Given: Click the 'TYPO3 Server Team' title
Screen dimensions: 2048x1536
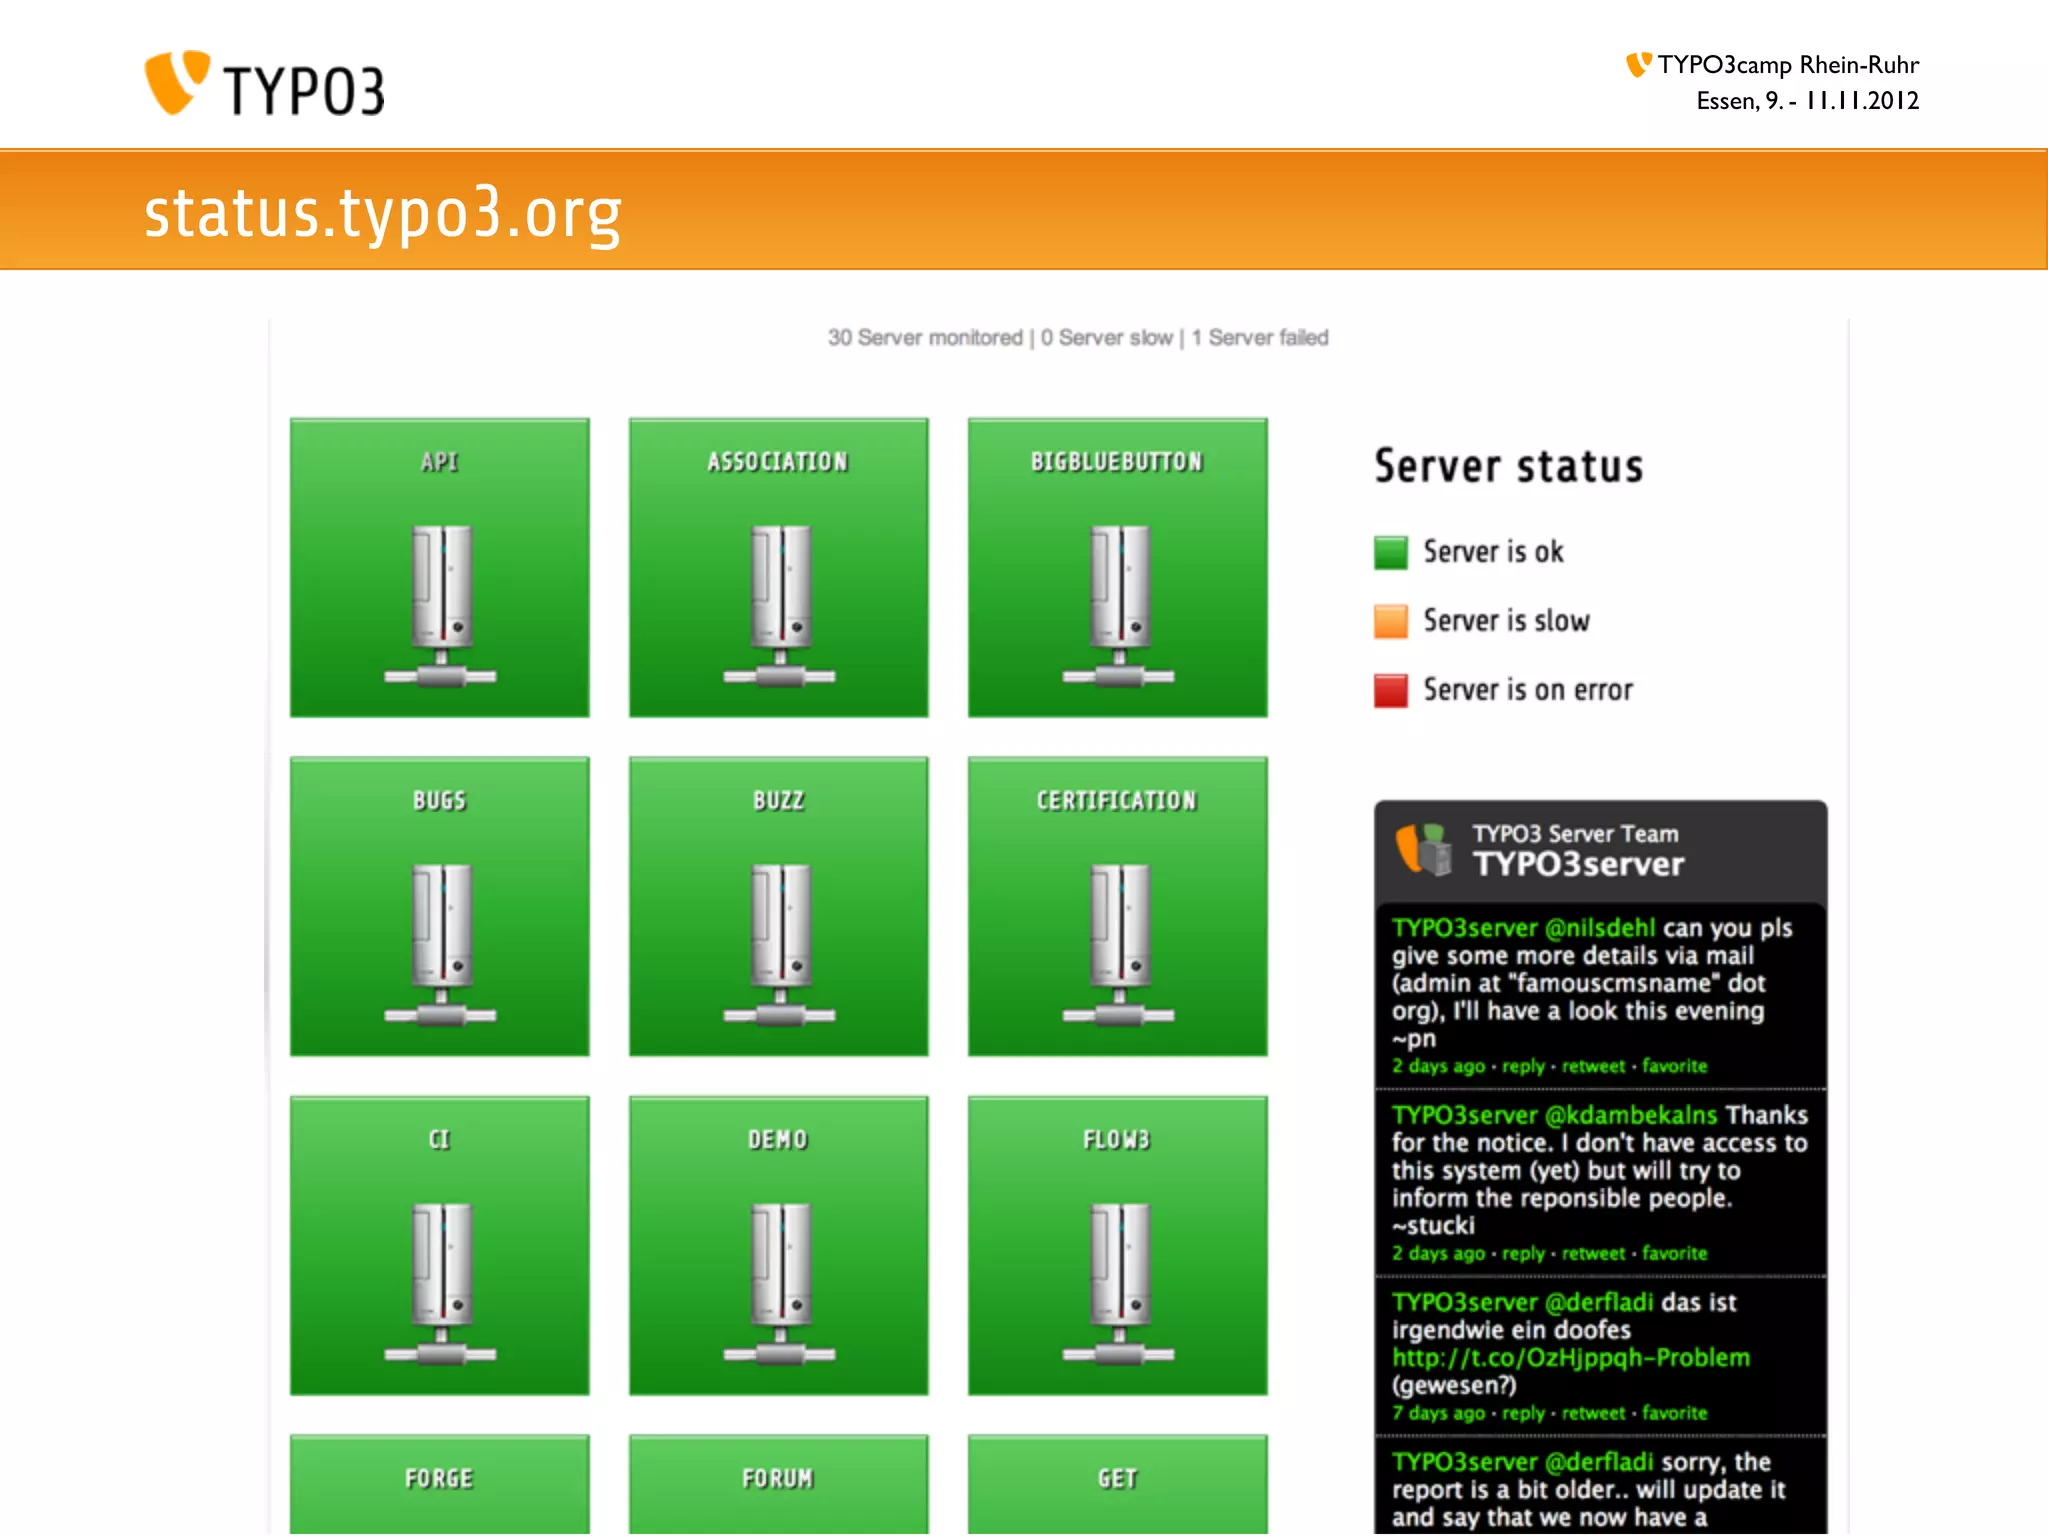Looking at the screenshot, I should [1576, 834].
